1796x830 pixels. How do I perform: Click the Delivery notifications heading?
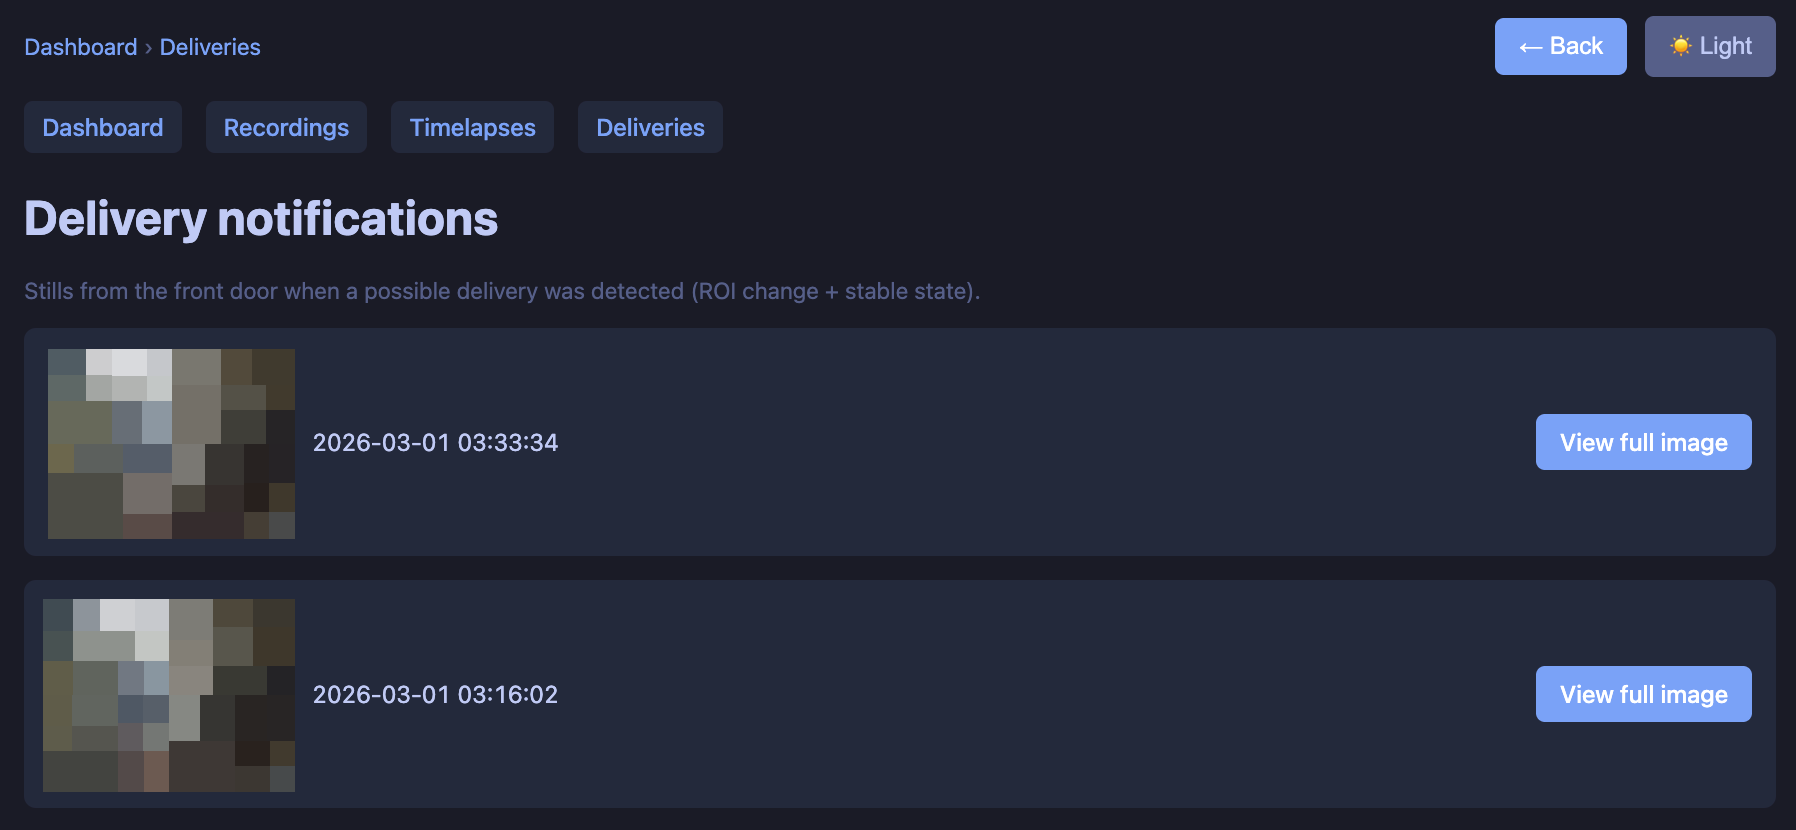pyautogui.click(x=261, y=219)
